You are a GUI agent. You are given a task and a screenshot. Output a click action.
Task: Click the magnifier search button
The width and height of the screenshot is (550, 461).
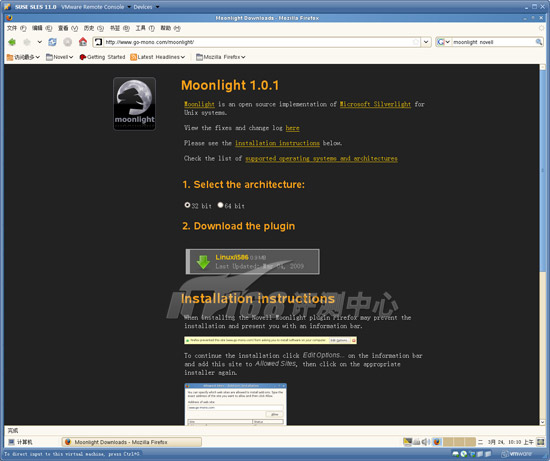point(539,42)
